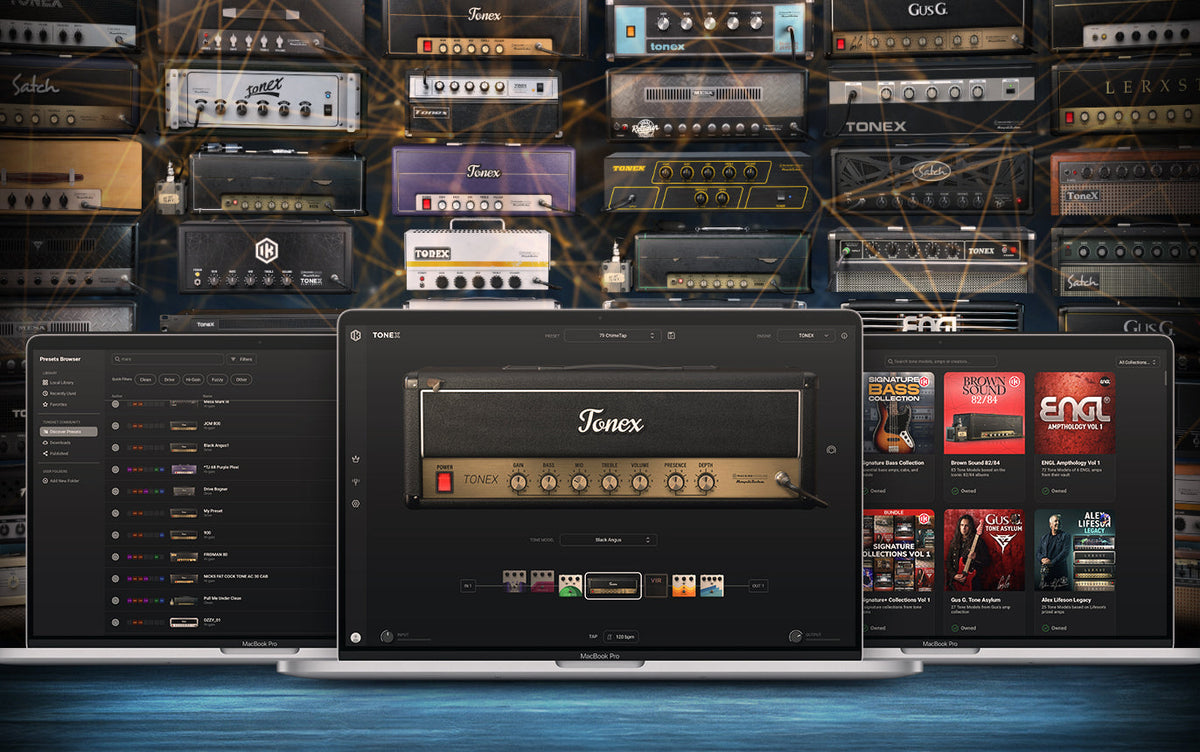Click Add New Folder in User Folders
The height and width of the screenshot is (752, 1200).
click(63, 481)
